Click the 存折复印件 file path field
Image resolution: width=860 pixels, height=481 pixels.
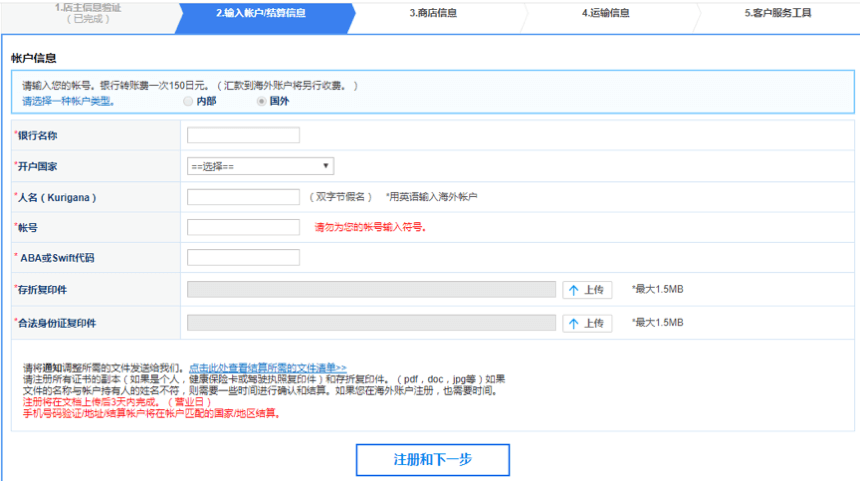point(371,290)
